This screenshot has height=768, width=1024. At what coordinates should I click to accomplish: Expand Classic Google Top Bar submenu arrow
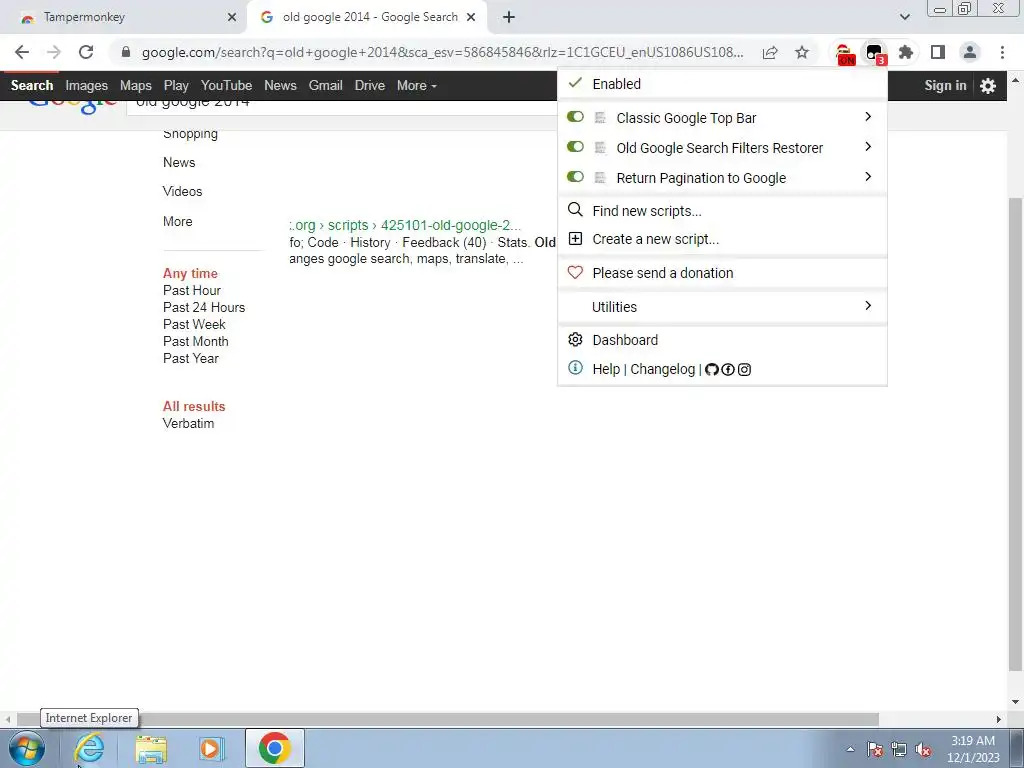[868, 117]
